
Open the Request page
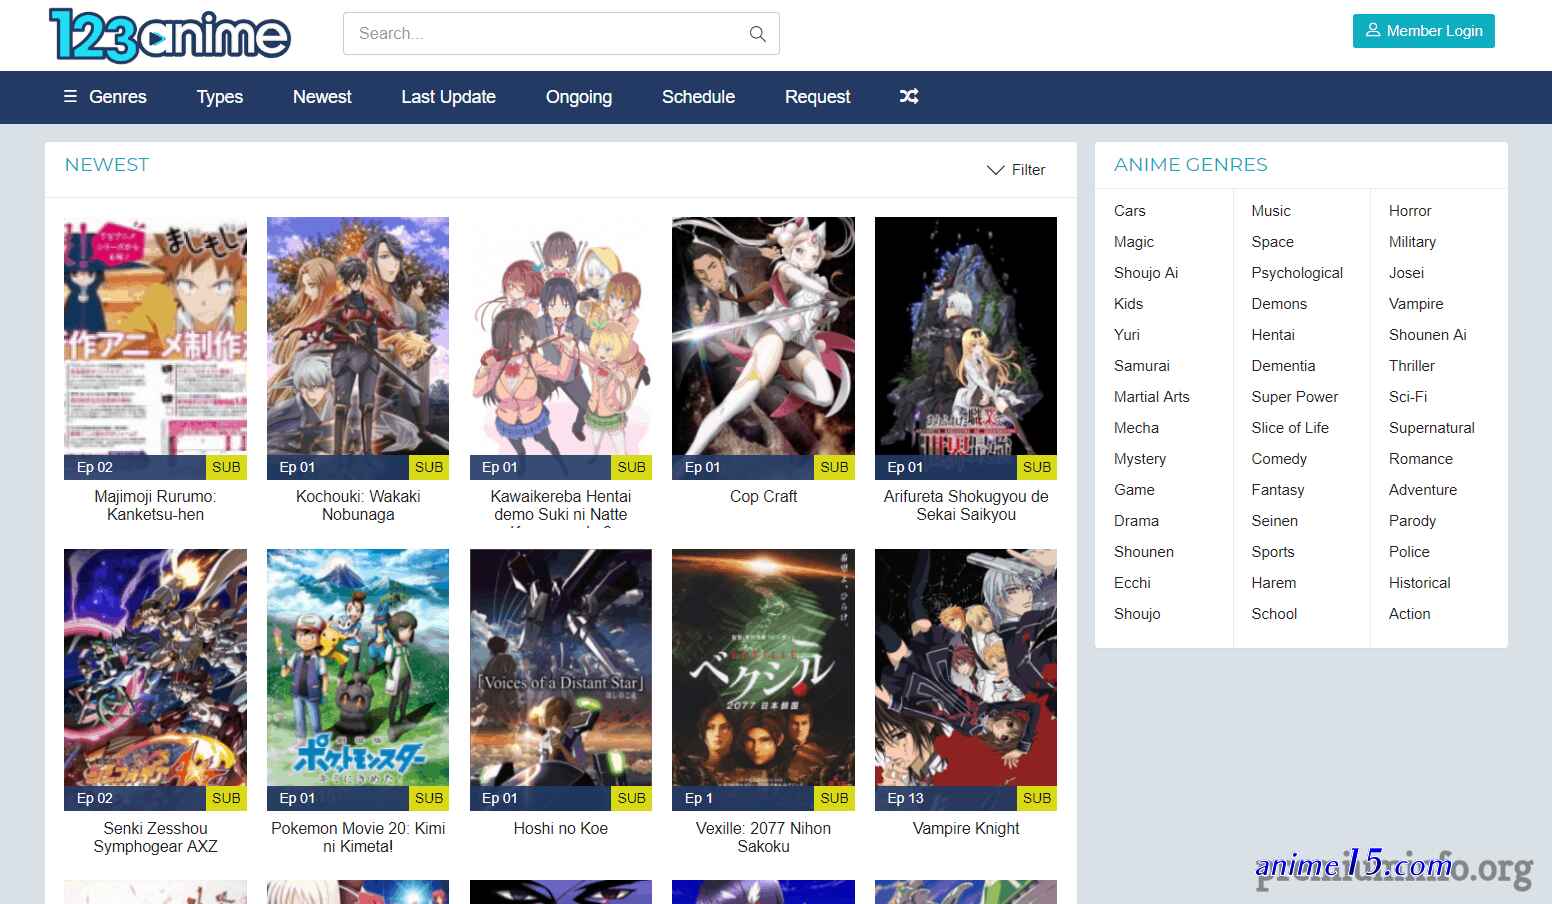(x=817, y=96)
